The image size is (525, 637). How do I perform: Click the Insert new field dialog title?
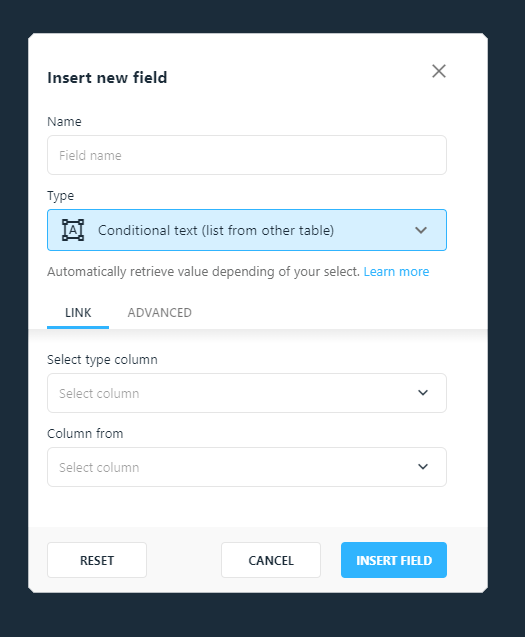coord(107,78)
